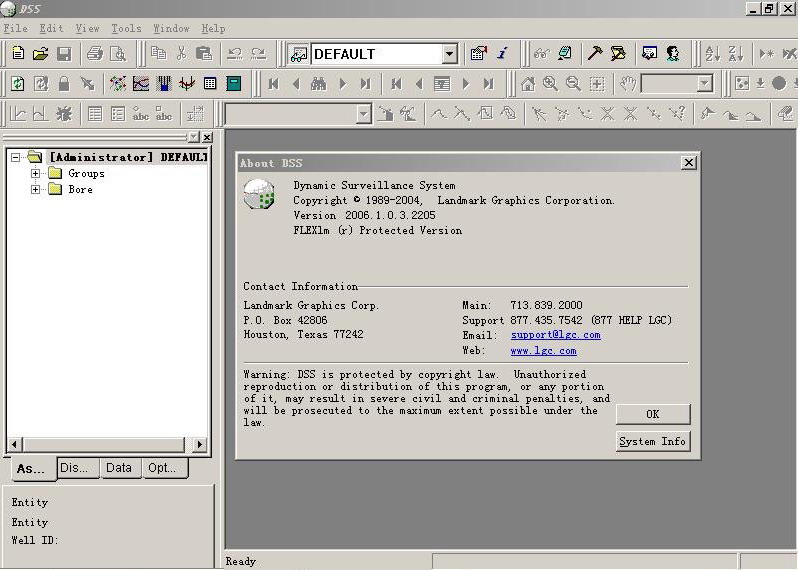Click the green refresh document icon
The height and width of the screenshot is (570, 798).
pos(18,83)
